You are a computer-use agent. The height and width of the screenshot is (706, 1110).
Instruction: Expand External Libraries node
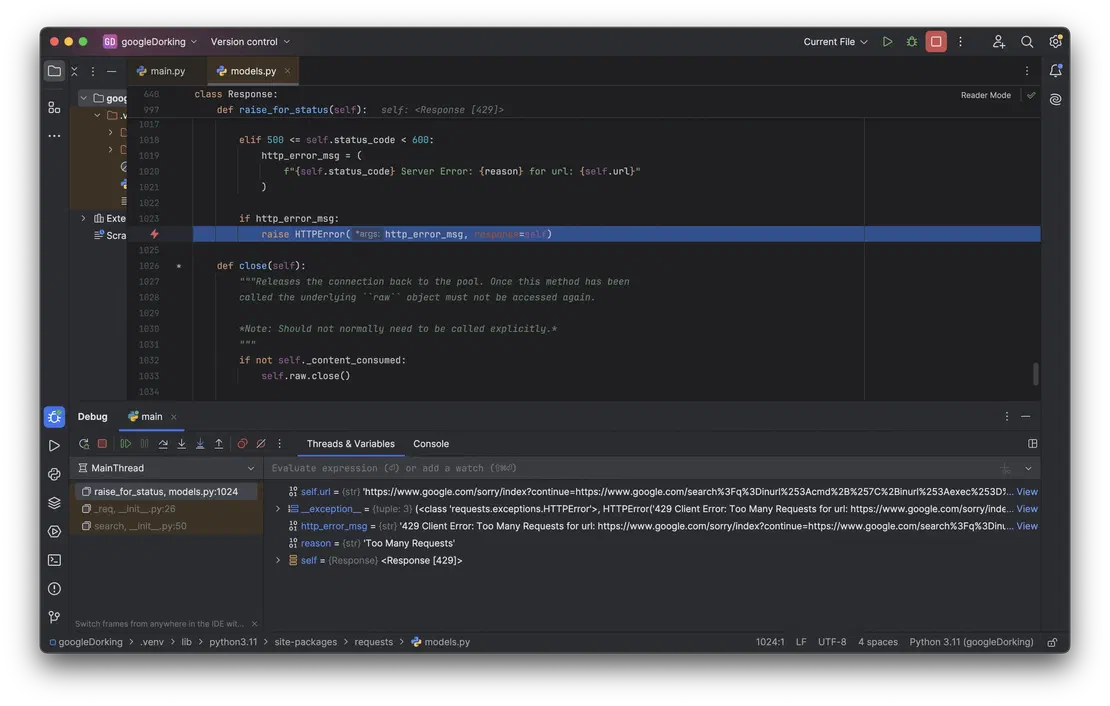click(x=84, y=218)
